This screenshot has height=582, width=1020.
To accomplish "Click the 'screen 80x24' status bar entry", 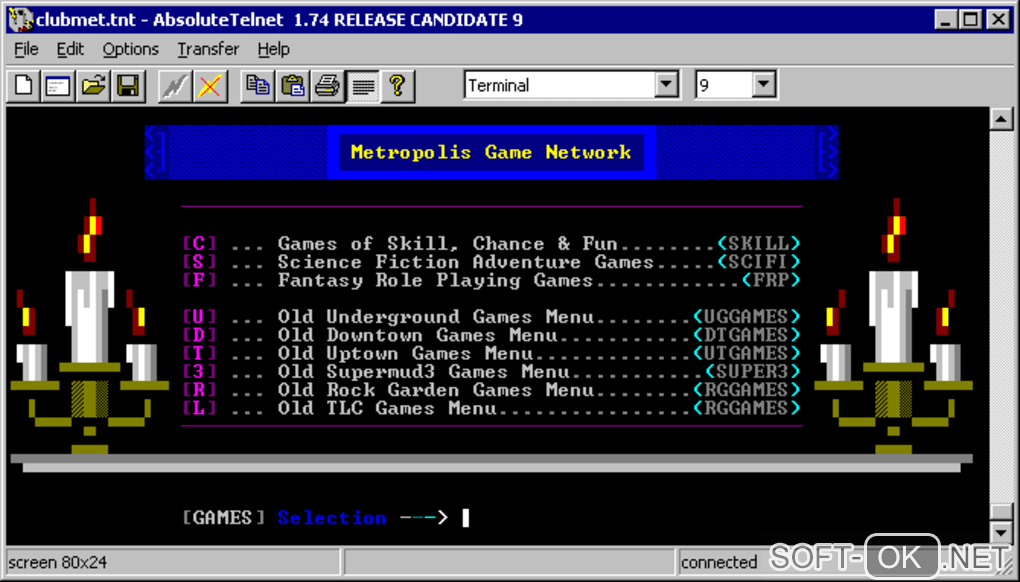I will (x=57, y=562).
